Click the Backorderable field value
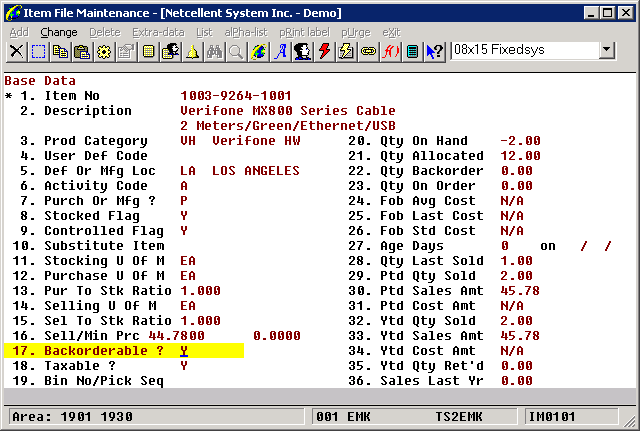Image resolution: width=640 pixels, height=431 pixels. pyautogui.click(x=184, y=351)
